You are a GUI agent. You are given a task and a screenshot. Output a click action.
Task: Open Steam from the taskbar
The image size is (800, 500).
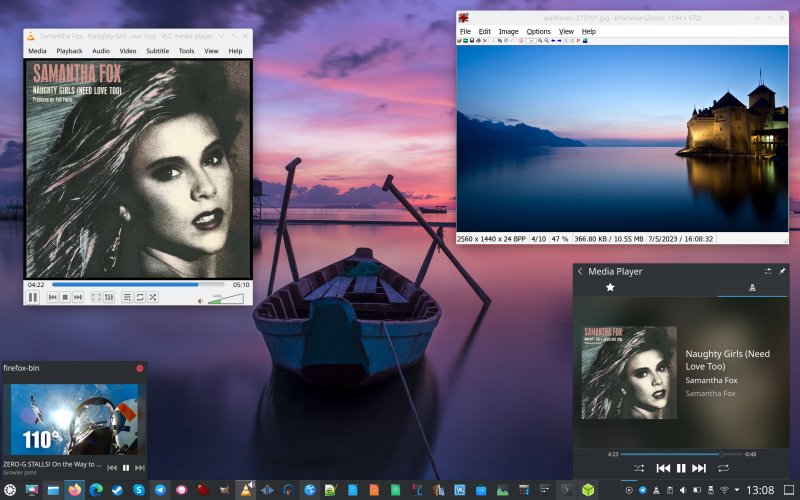tap(117, 490)
